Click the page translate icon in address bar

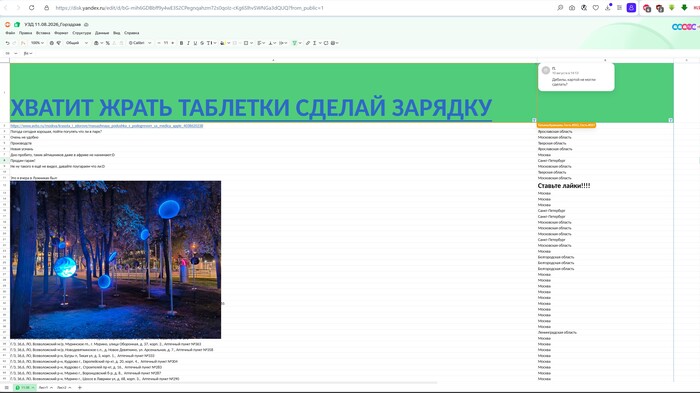583,8
